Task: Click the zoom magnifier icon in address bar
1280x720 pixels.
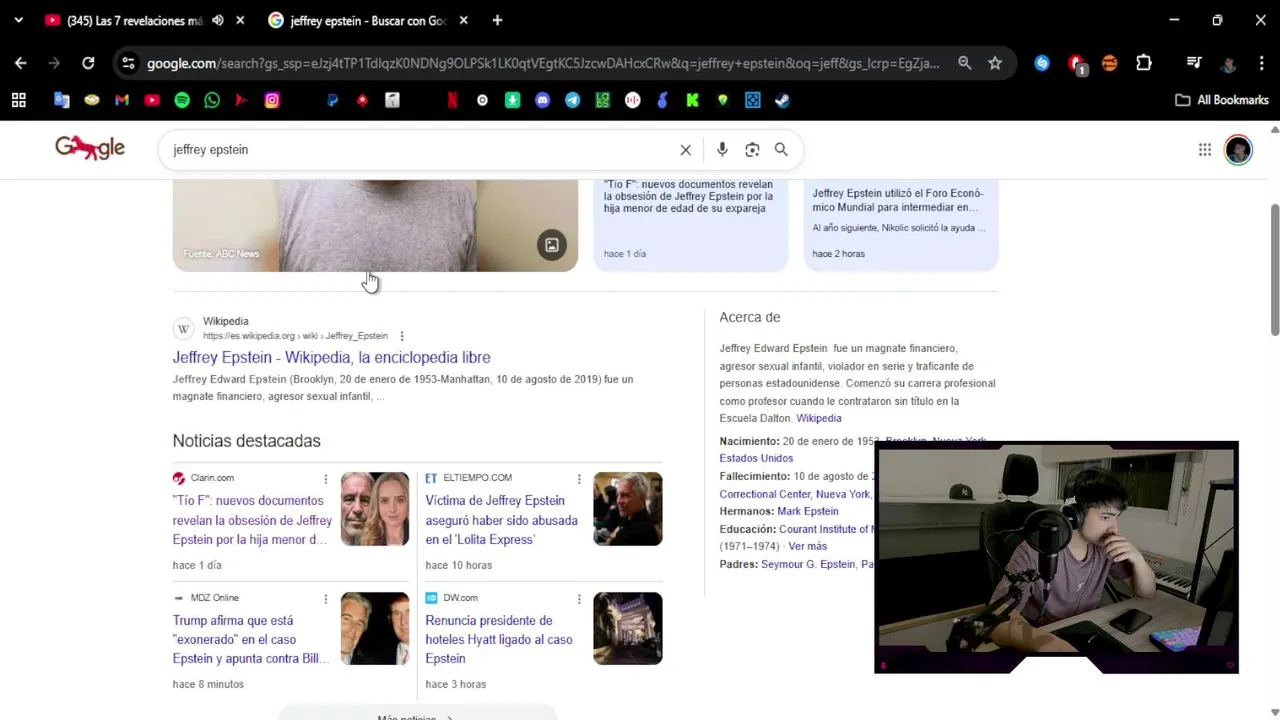Action: coord(964,63)
